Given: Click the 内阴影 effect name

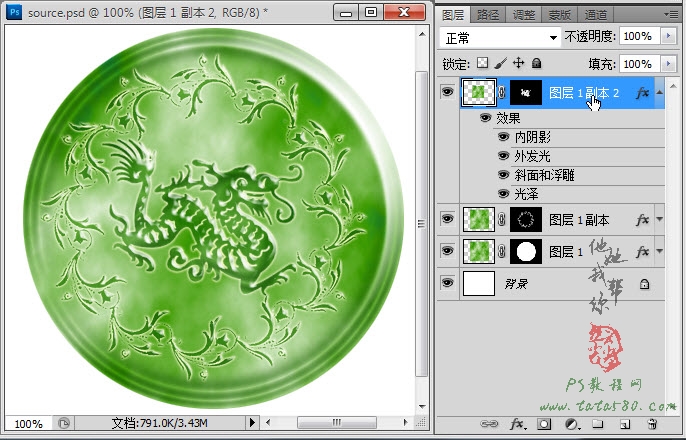Looking at the screenshot, I should tap(532, 137).
